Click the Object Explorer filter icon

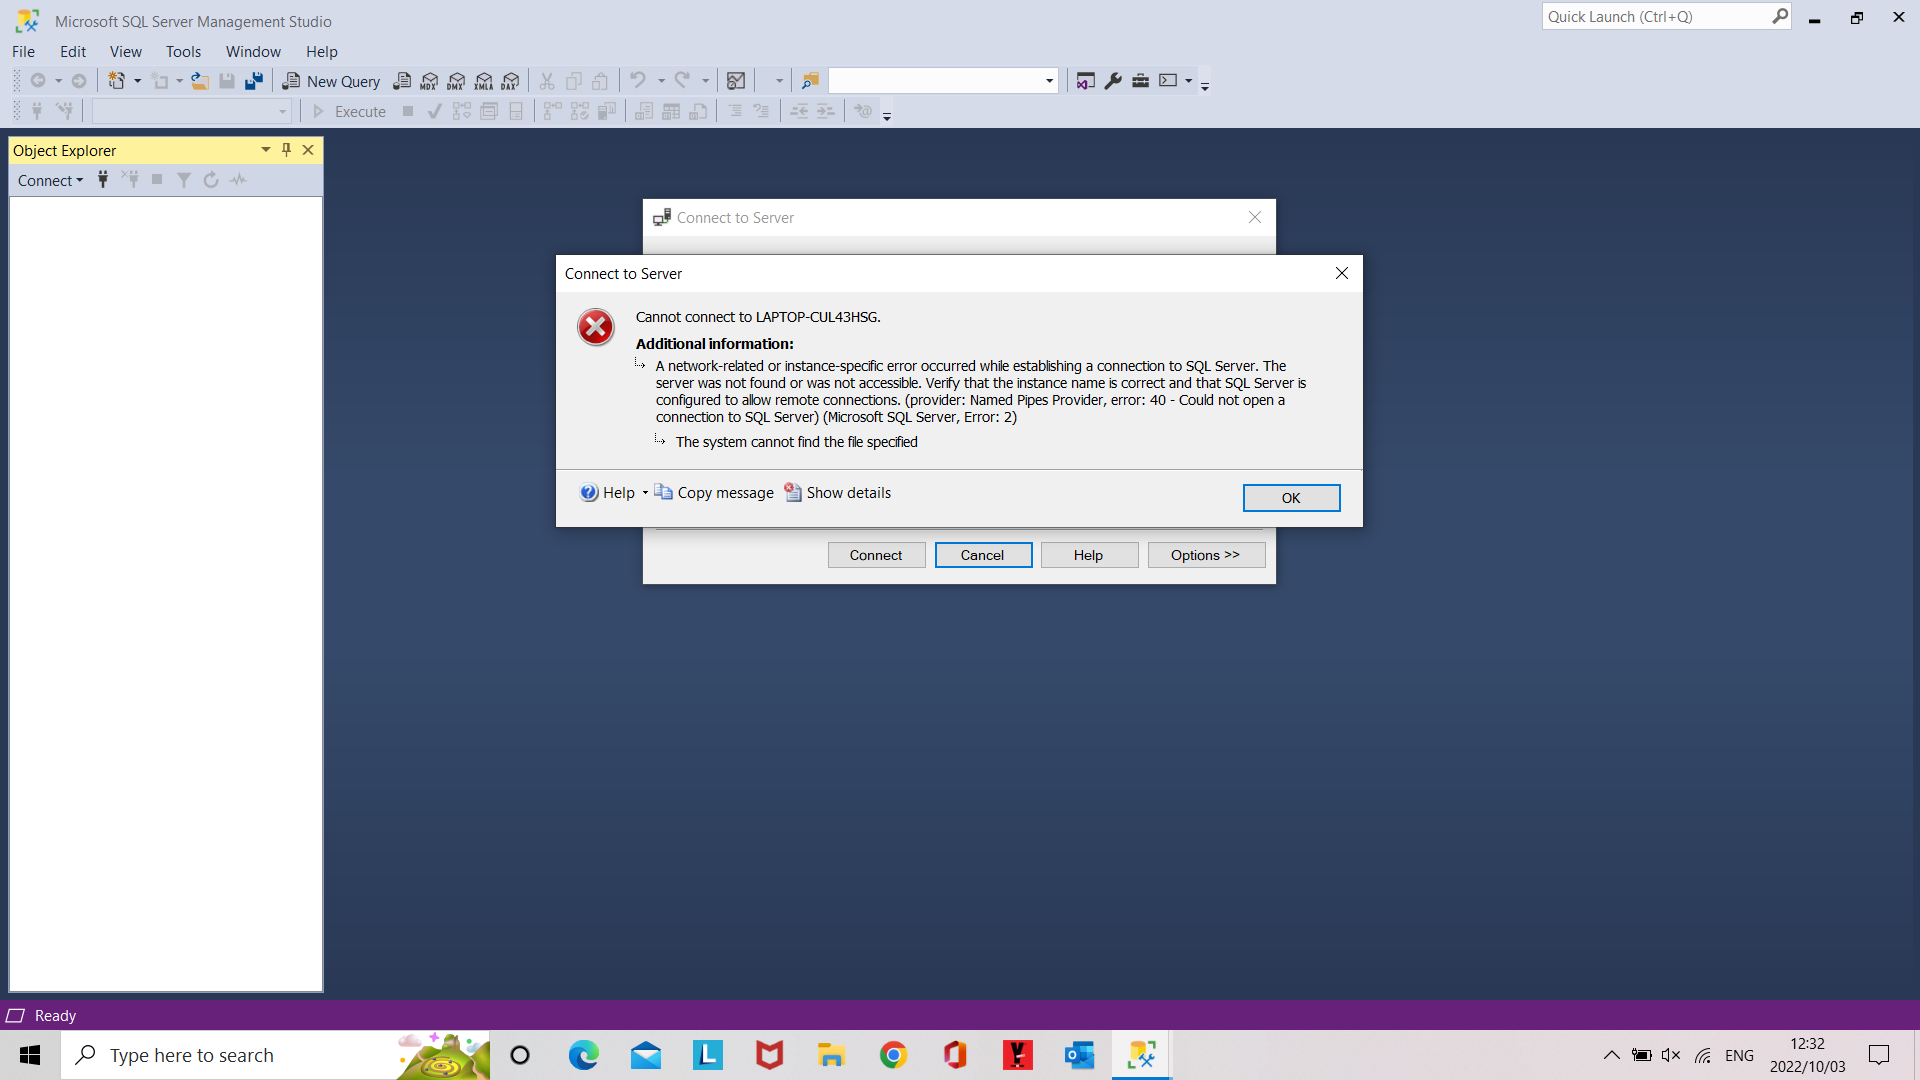pyautogui.click(x=183, y=179)
